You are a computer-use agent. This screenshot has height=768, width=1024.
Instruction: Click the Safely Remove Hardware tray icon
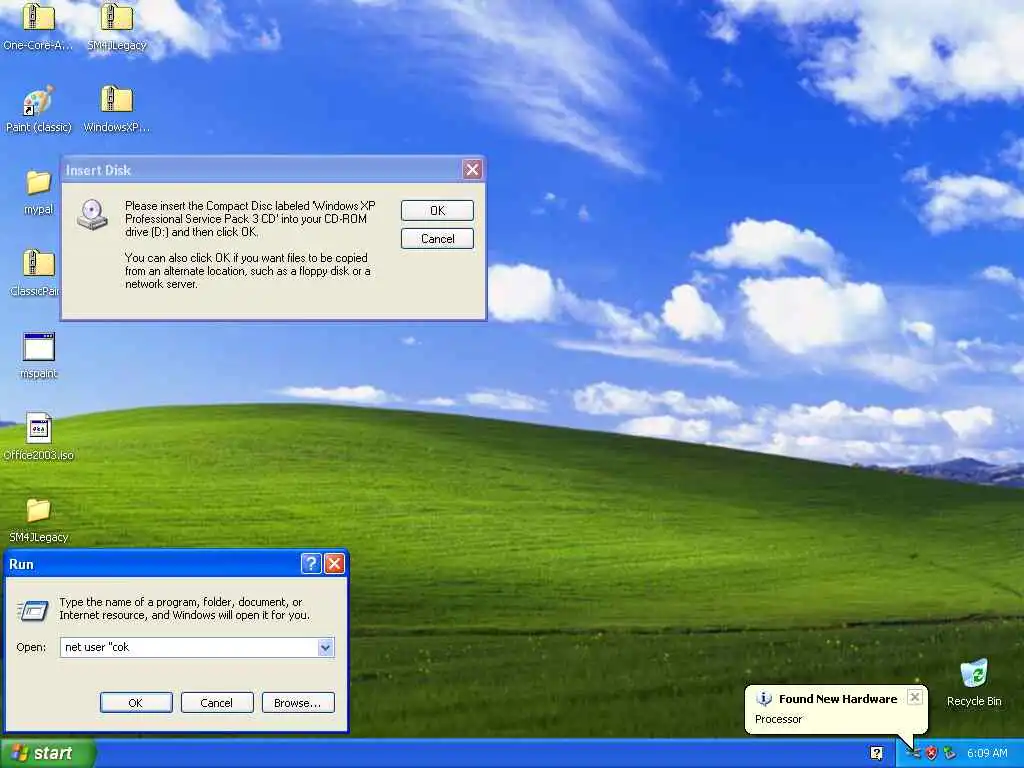(x=949, y=753)
